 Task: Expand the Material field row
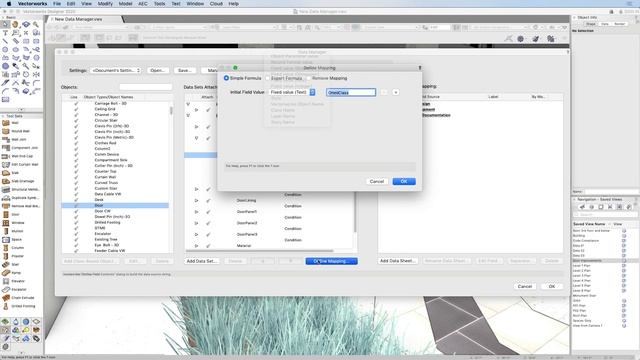[196, 246]
